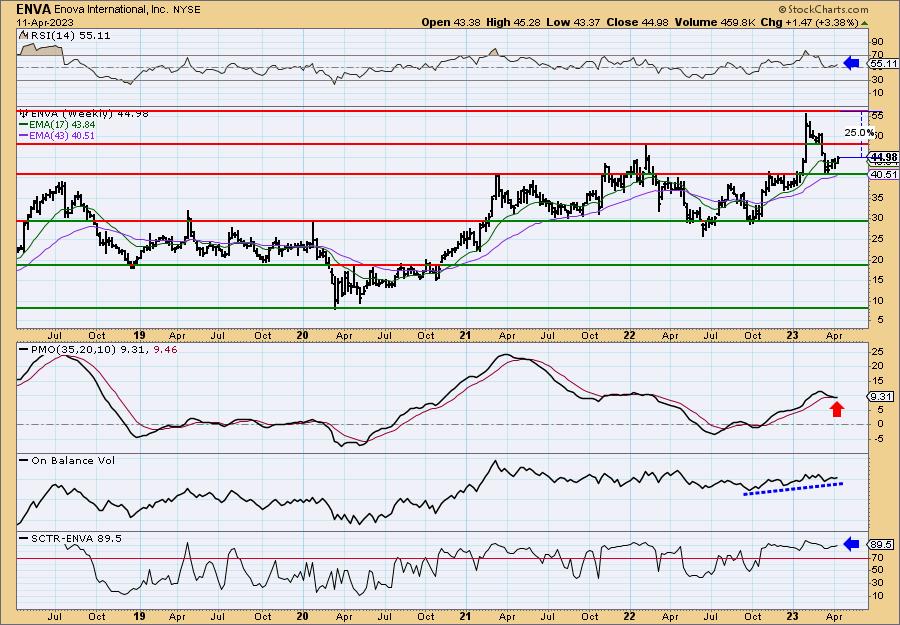Click year 19 on price chart time axis
The height and width of the screenshot is (625, 900).
(139, 335)
